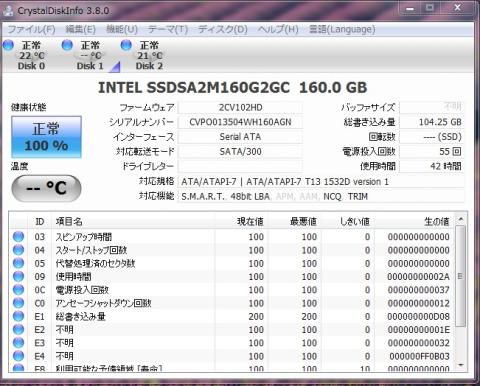Click raw value 000000000012 in row C0
The width and height of the screenshot is (480, 386).
418,303
